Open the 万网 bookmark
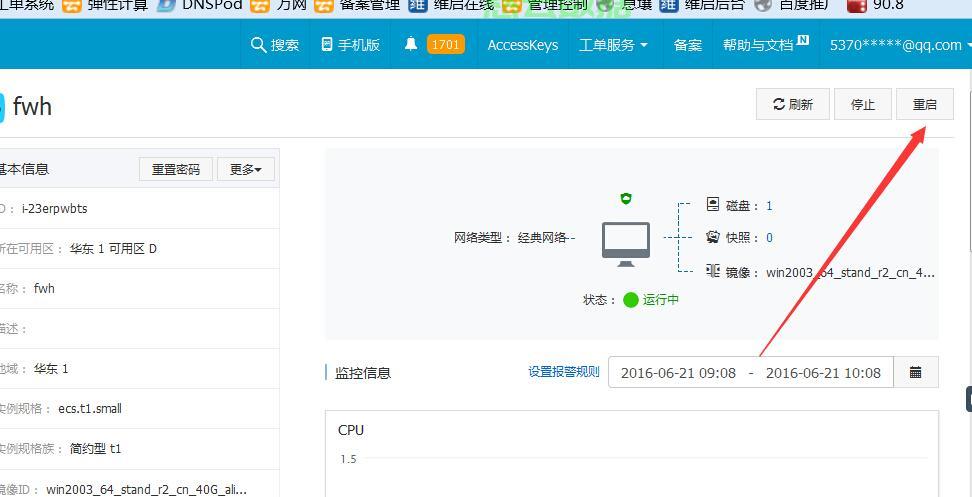 coord(279,6)
